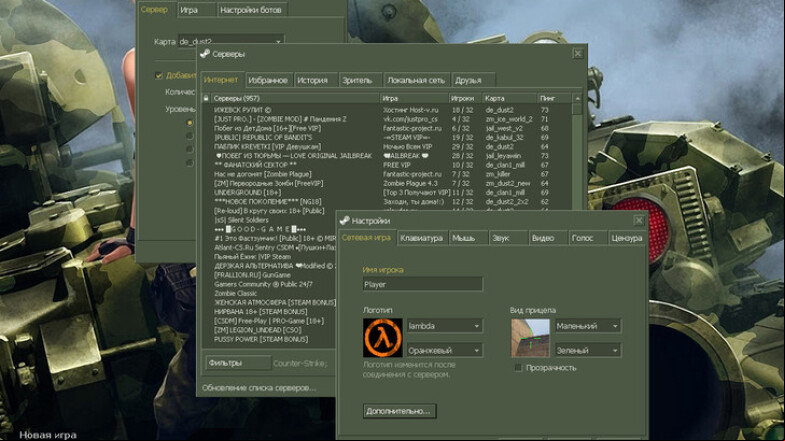Viewport: 785px width, 441px height.
Task: Switch to the Звук tab
Action: pyautogui.click(x=508, y=238)
